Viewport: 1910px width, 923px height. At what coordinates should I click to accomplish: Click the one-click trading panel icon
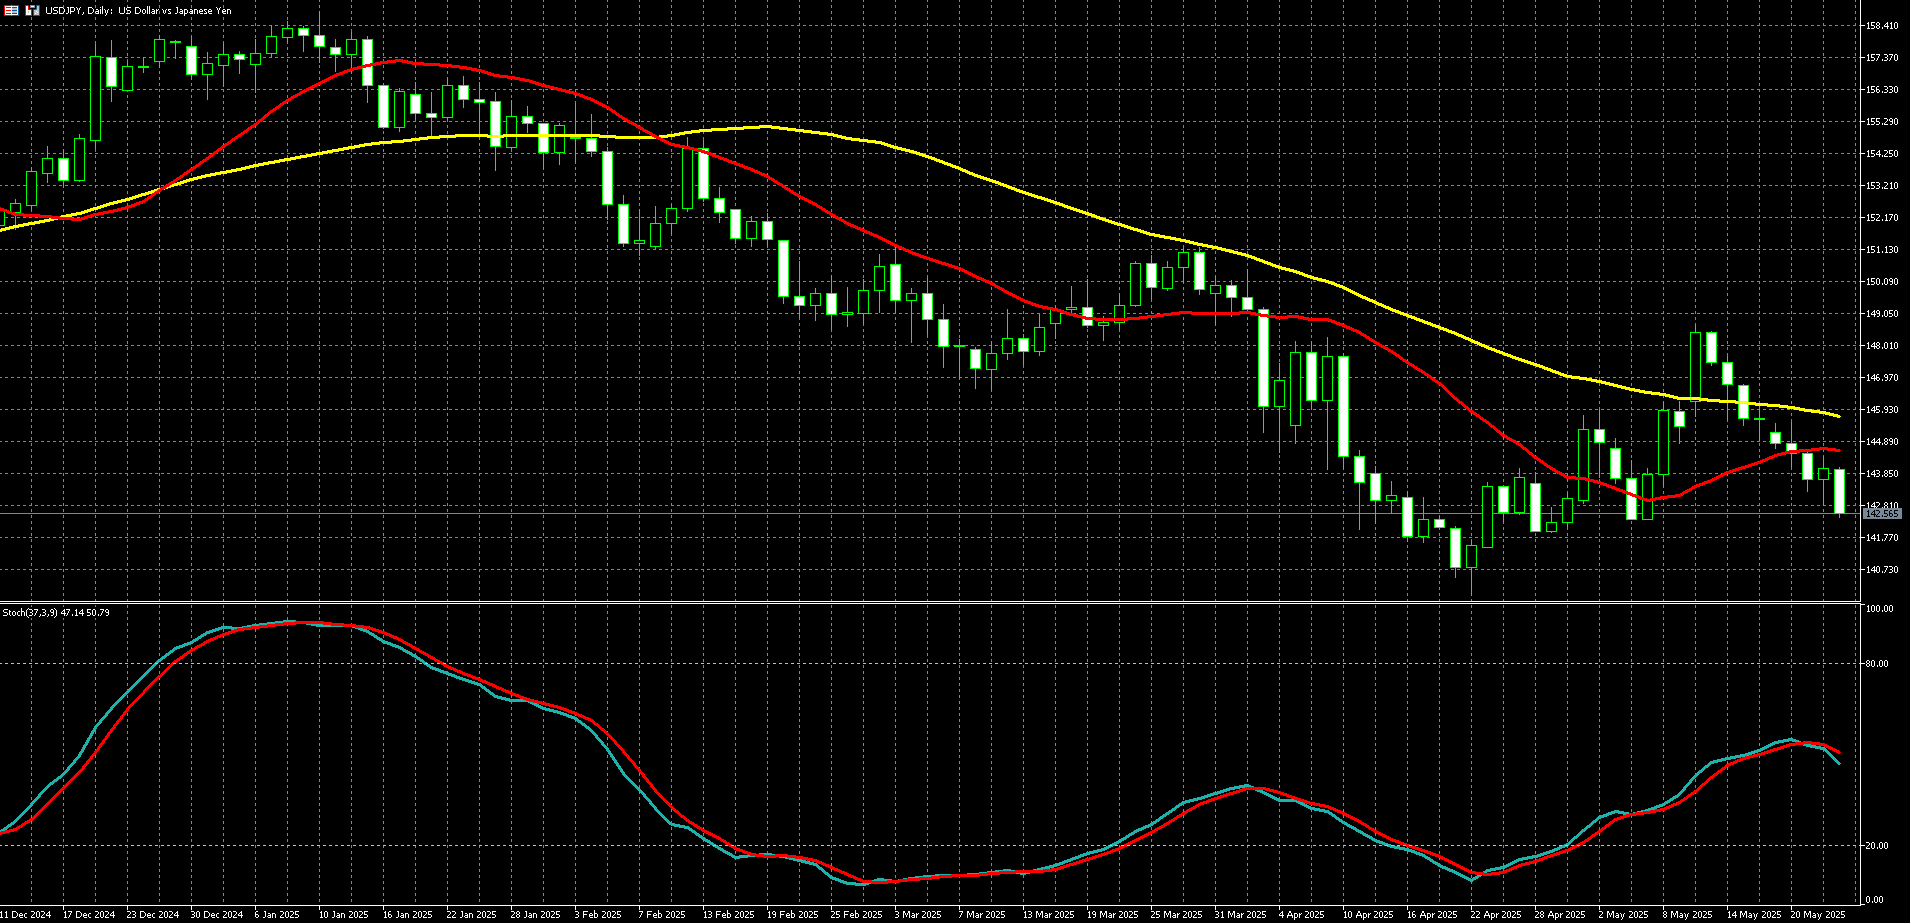[32, 10]
